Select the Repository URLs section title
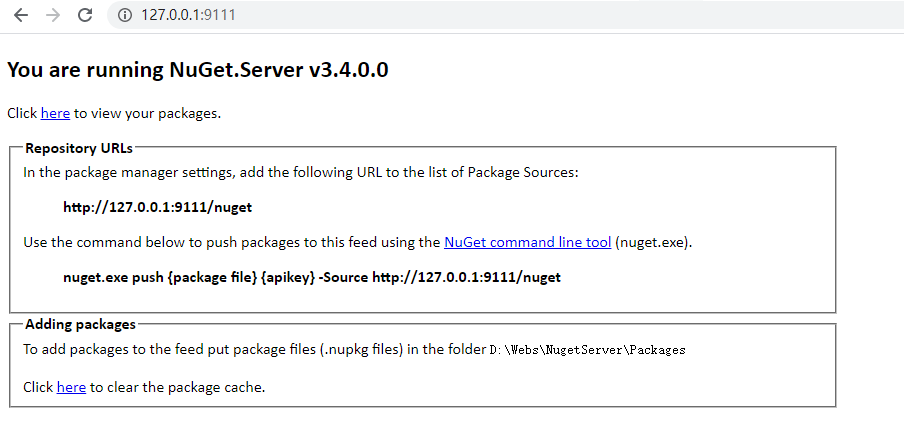This screenshot has height=434, width=904. [79, 148]
